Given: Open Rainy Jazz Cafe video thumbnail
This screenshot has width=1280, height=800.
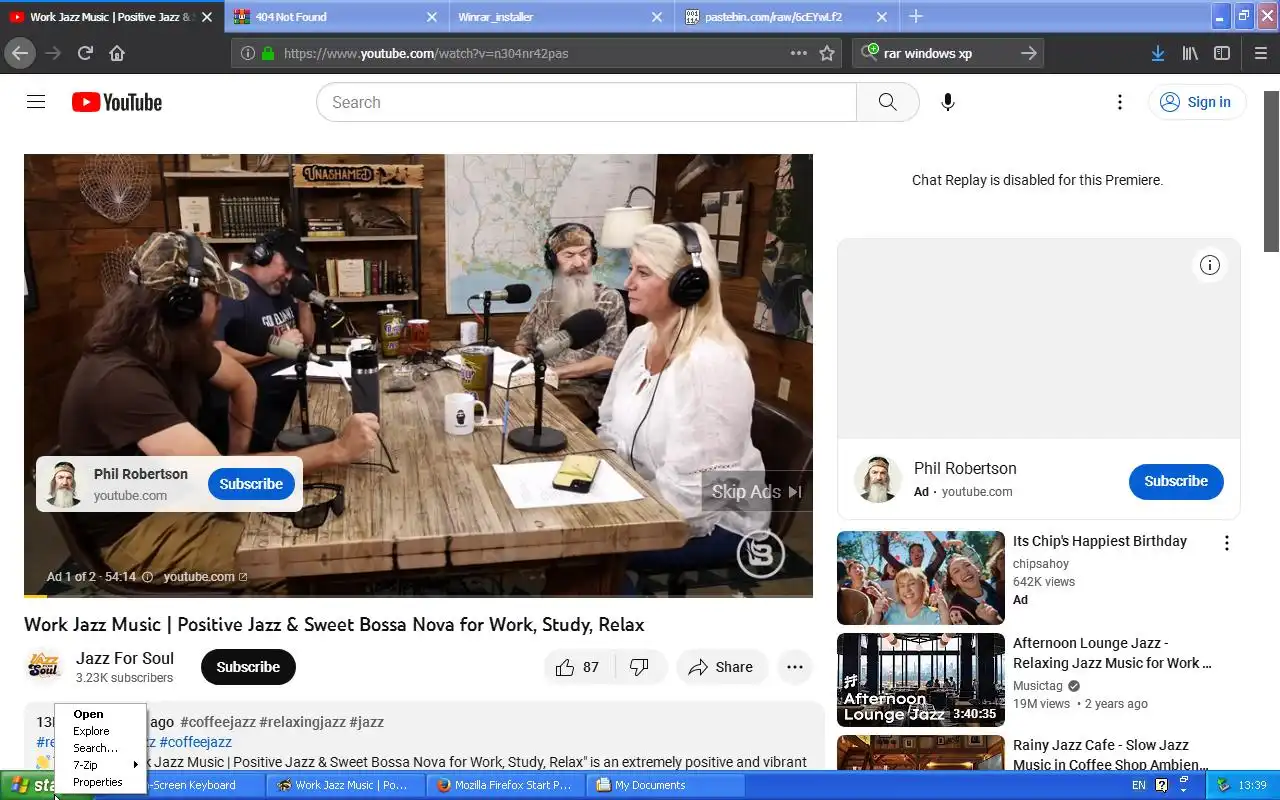Looking at the screenshot, I should [921, 753].
